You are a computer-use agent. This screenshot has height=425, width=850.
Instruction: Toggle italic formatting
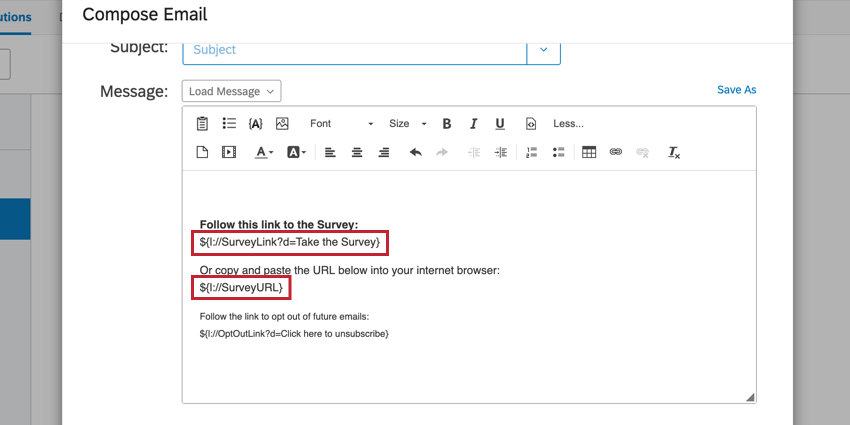[x=473, y=124]
